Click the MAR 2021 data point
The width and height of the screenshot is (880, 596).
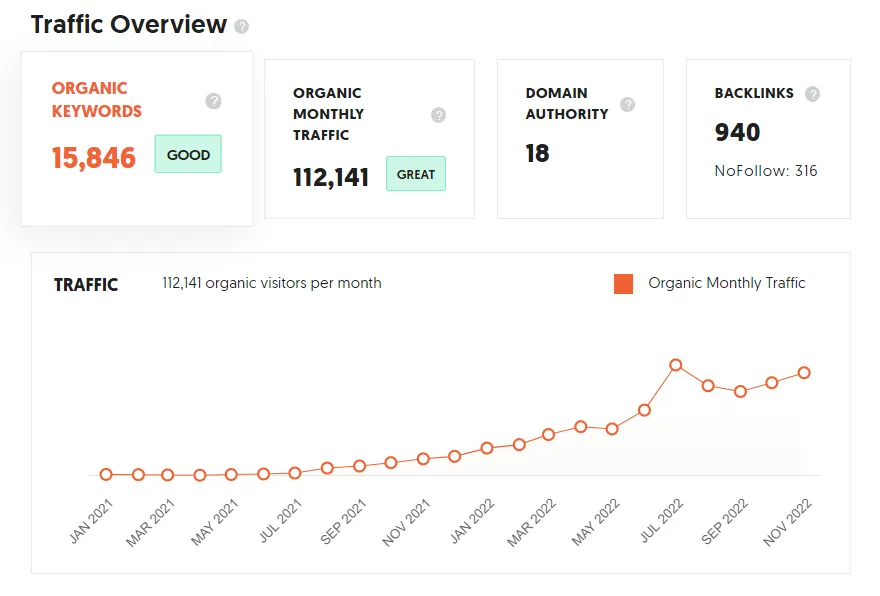(167, 475)
